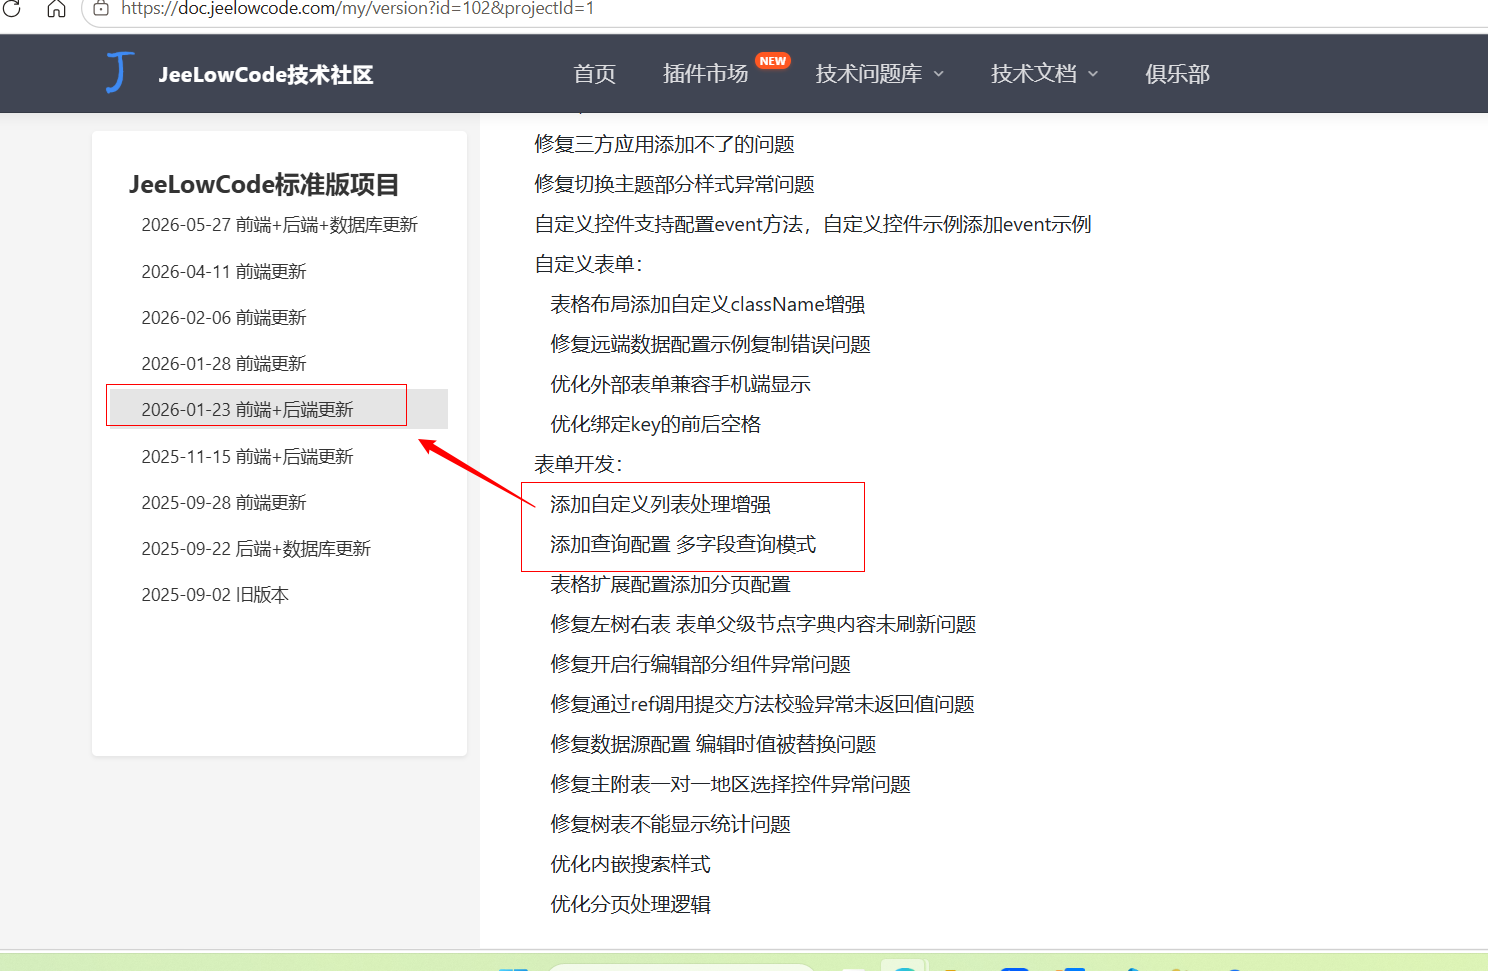The width and height of the screenshot is (1488, 971).
Task: Focus the browser address bar URL
Action: coord(358,8)
